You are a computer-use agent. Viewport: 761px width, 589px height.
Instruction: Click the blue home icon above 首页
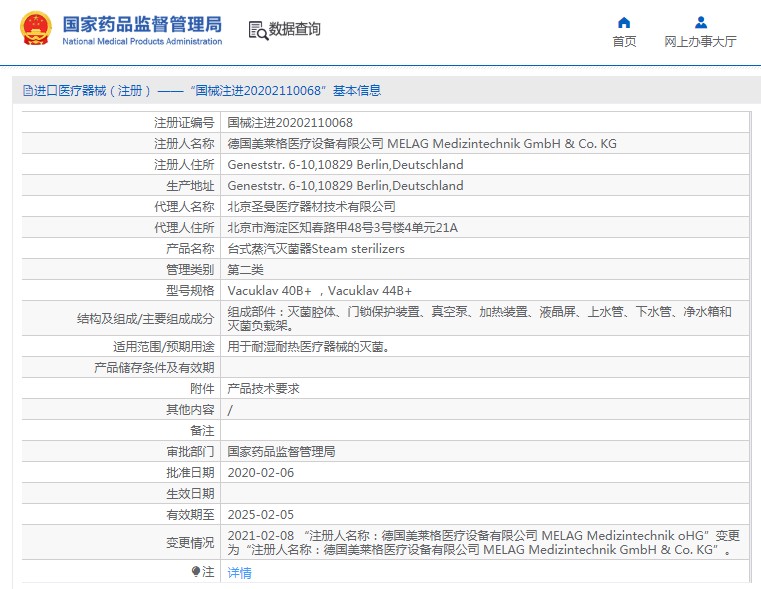624,22
